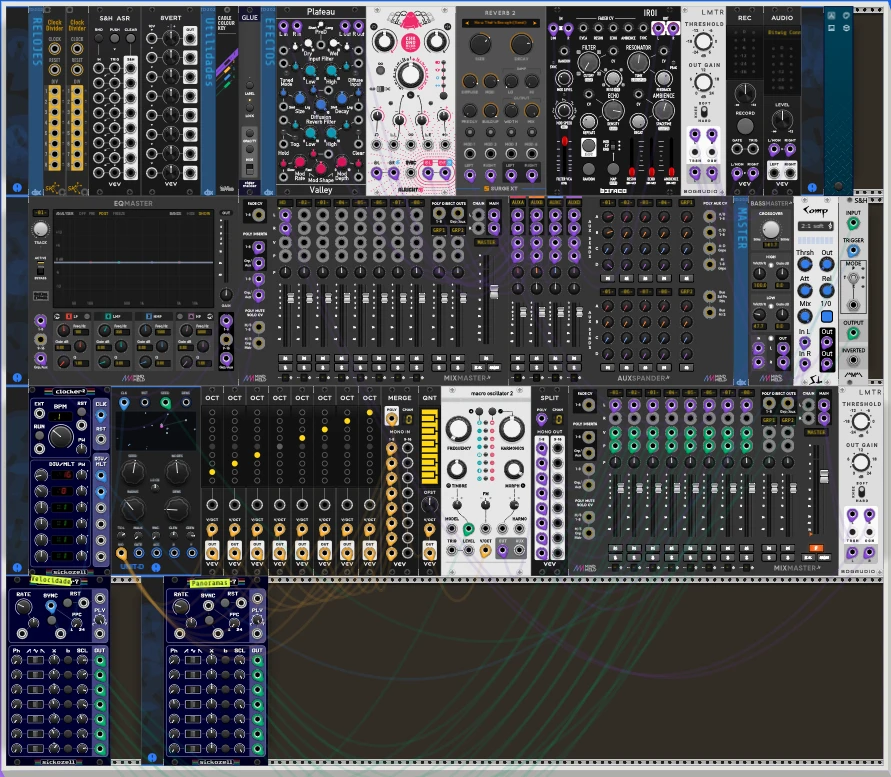Screen dimensions: 891x777
Task: Click the EQMaster TRACK knob
Action: tap(40, 228)
